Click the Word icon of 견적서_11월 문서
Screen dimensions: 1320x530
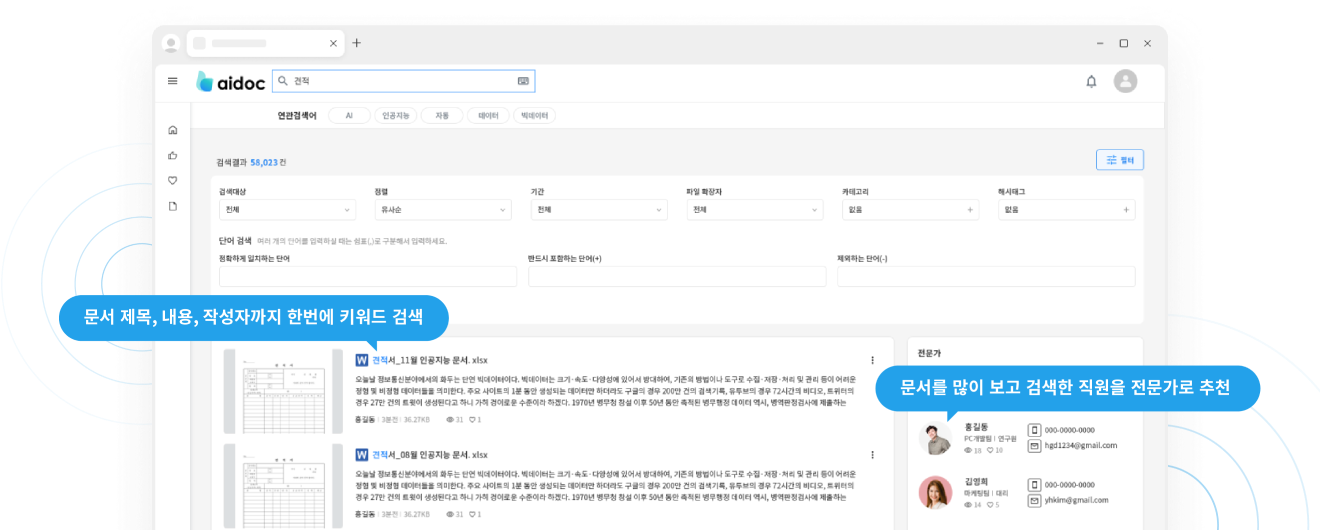point(362,360)
